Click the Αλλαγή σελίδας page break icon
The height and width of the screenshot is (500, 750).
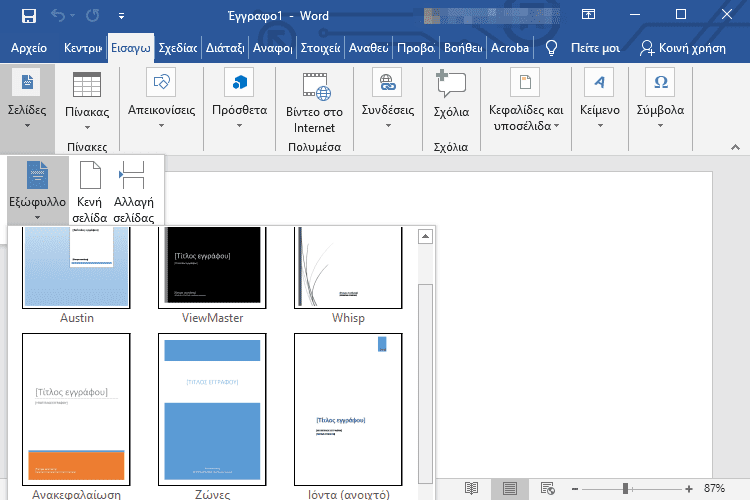point(132,175)
